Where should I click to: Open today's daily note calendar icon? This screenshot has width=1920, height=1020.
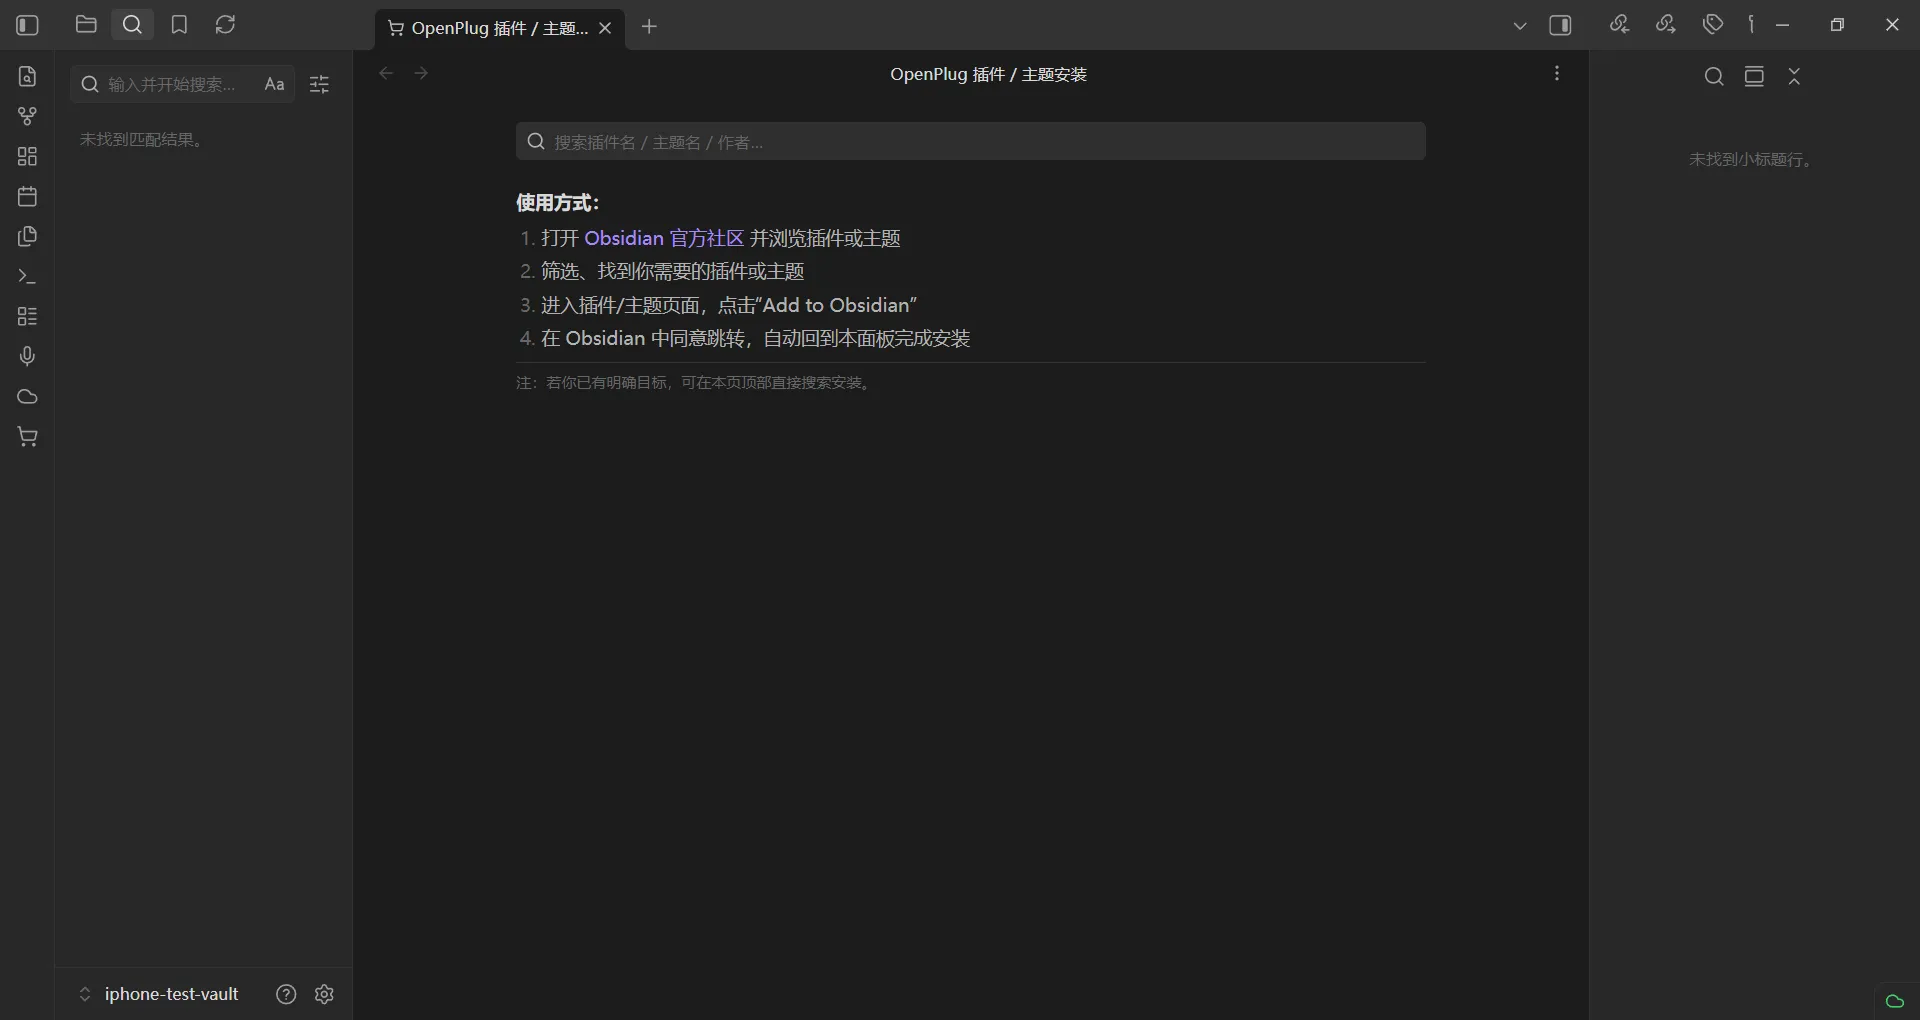click(28, 197)
